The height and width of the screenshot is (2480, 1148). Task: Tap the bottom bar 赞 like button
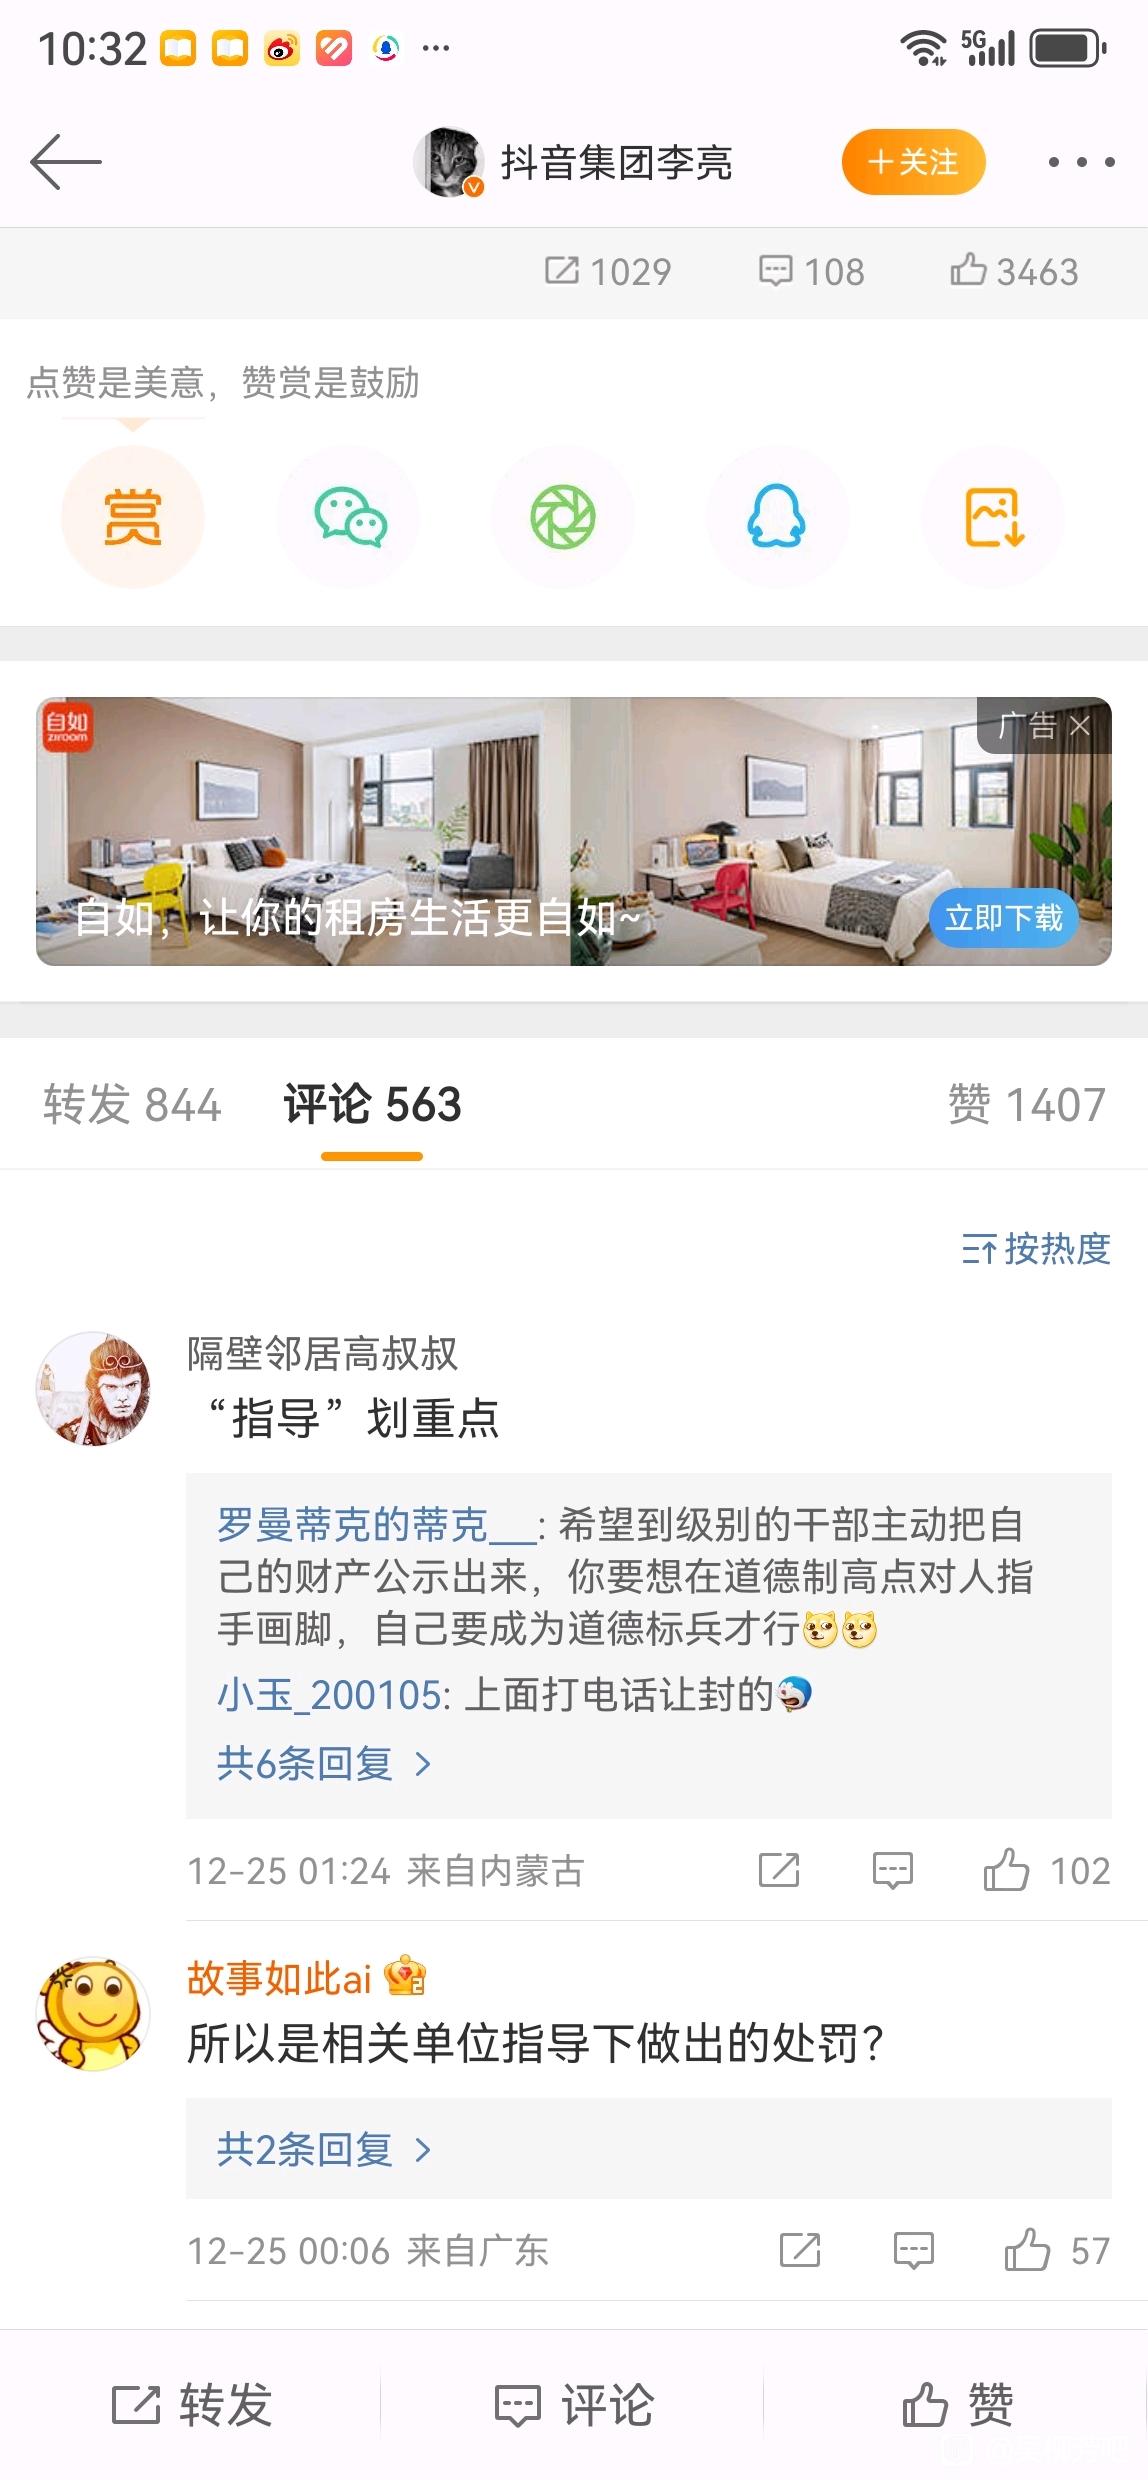pyautogui.click(x=957, y=2404)
